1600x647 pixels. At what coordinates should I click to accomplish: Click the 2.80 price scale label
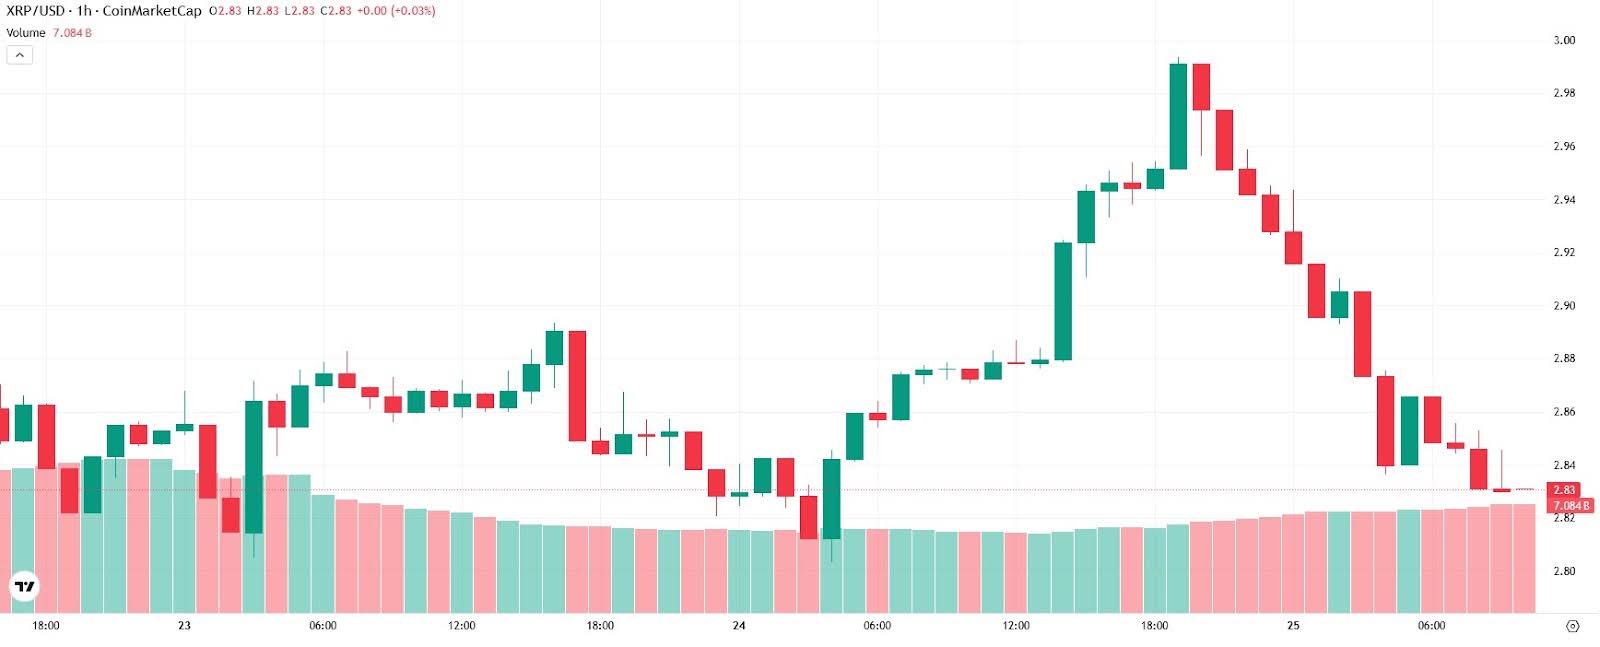1564,571
